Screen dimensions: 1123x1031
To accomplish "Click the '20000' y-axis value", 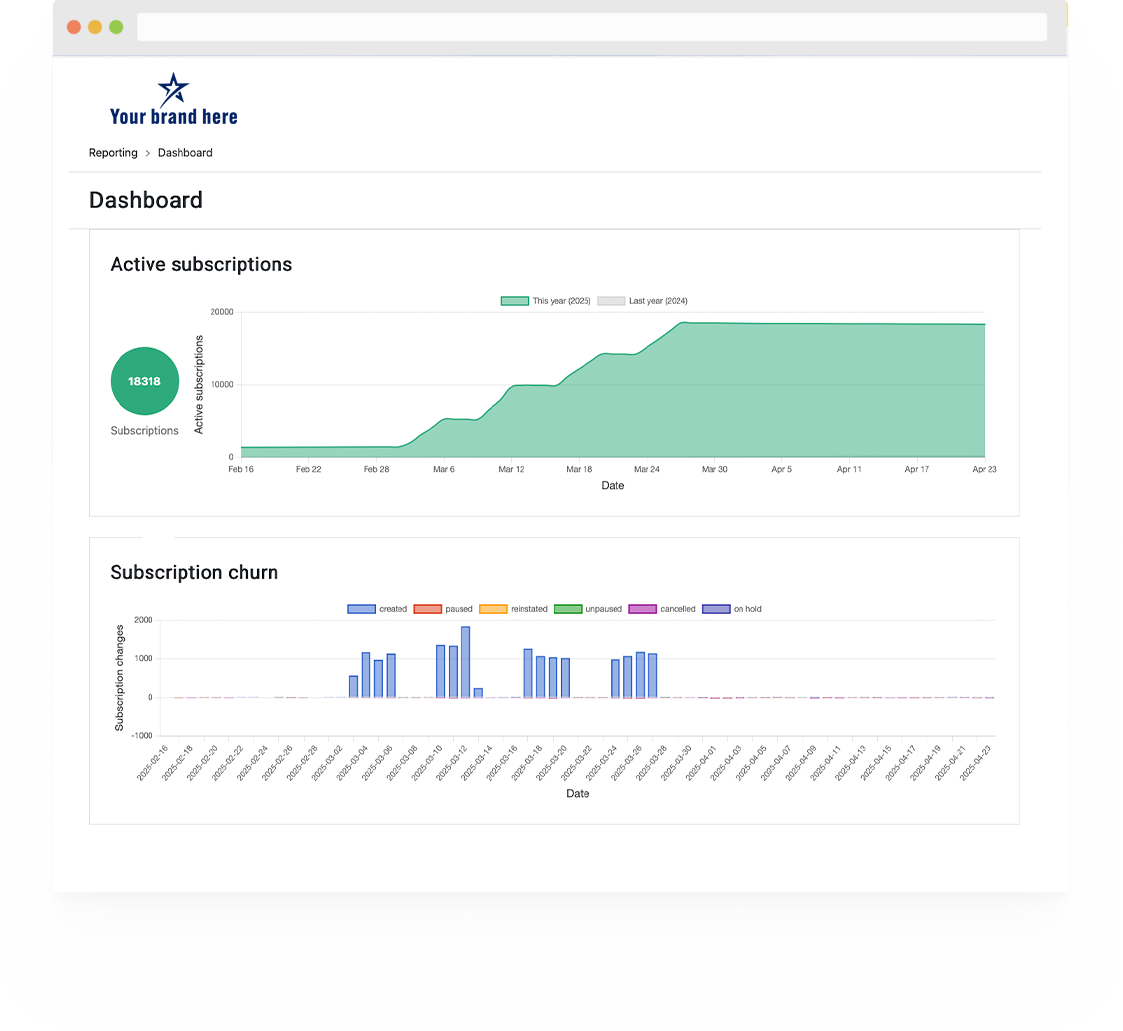I will (x=222, y=312).
